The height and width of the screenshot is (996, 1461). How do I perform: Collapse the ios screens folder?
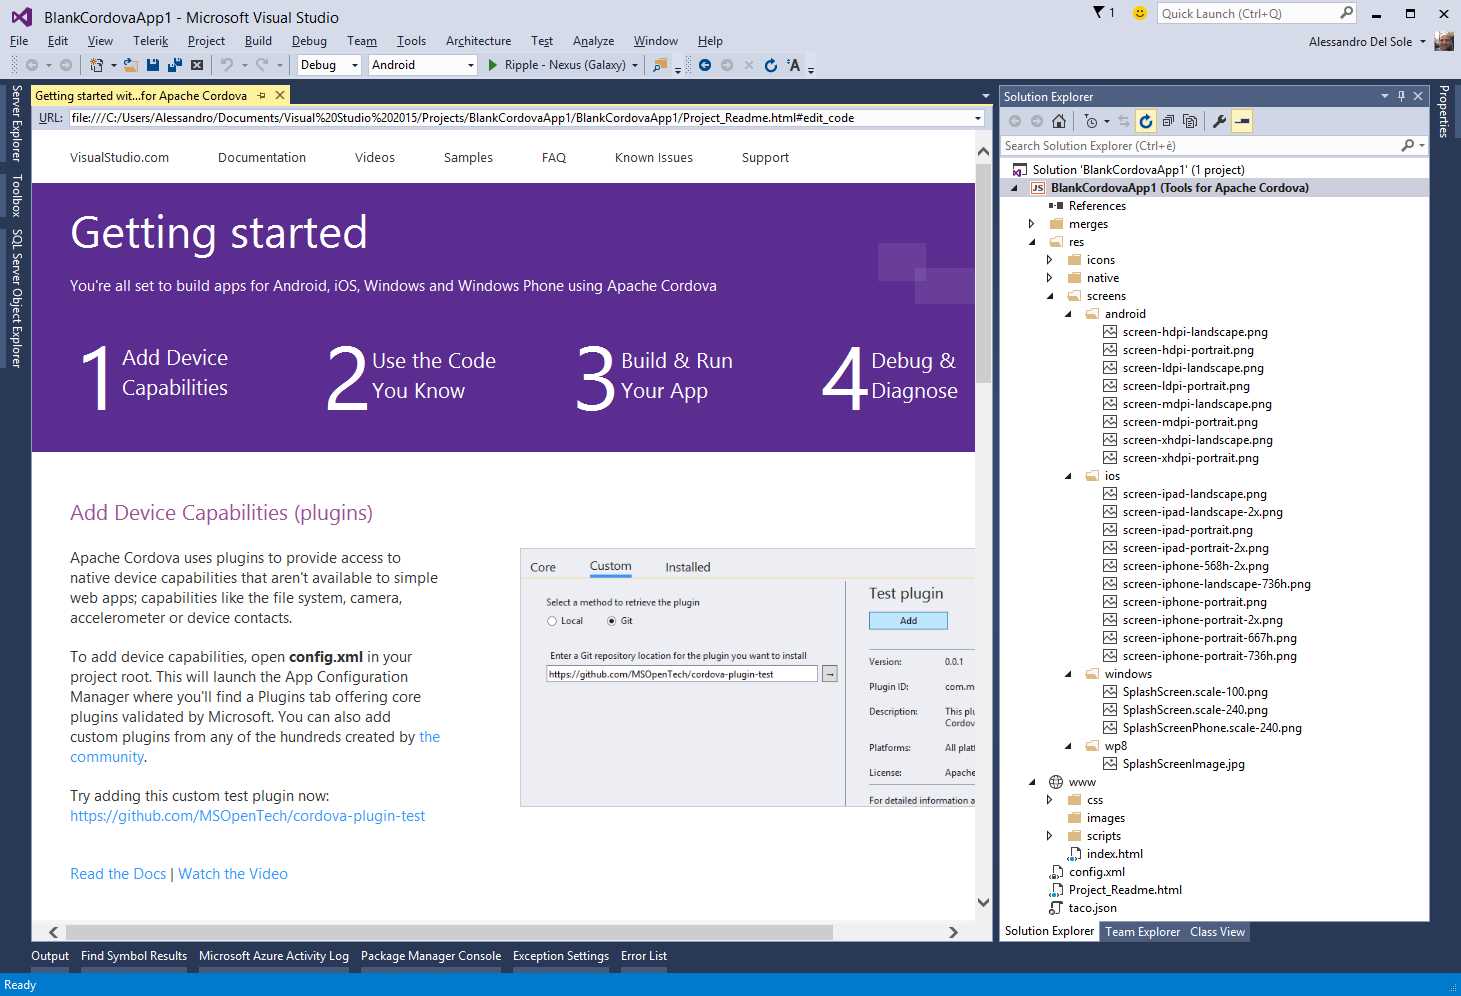tap(1067, 476)
